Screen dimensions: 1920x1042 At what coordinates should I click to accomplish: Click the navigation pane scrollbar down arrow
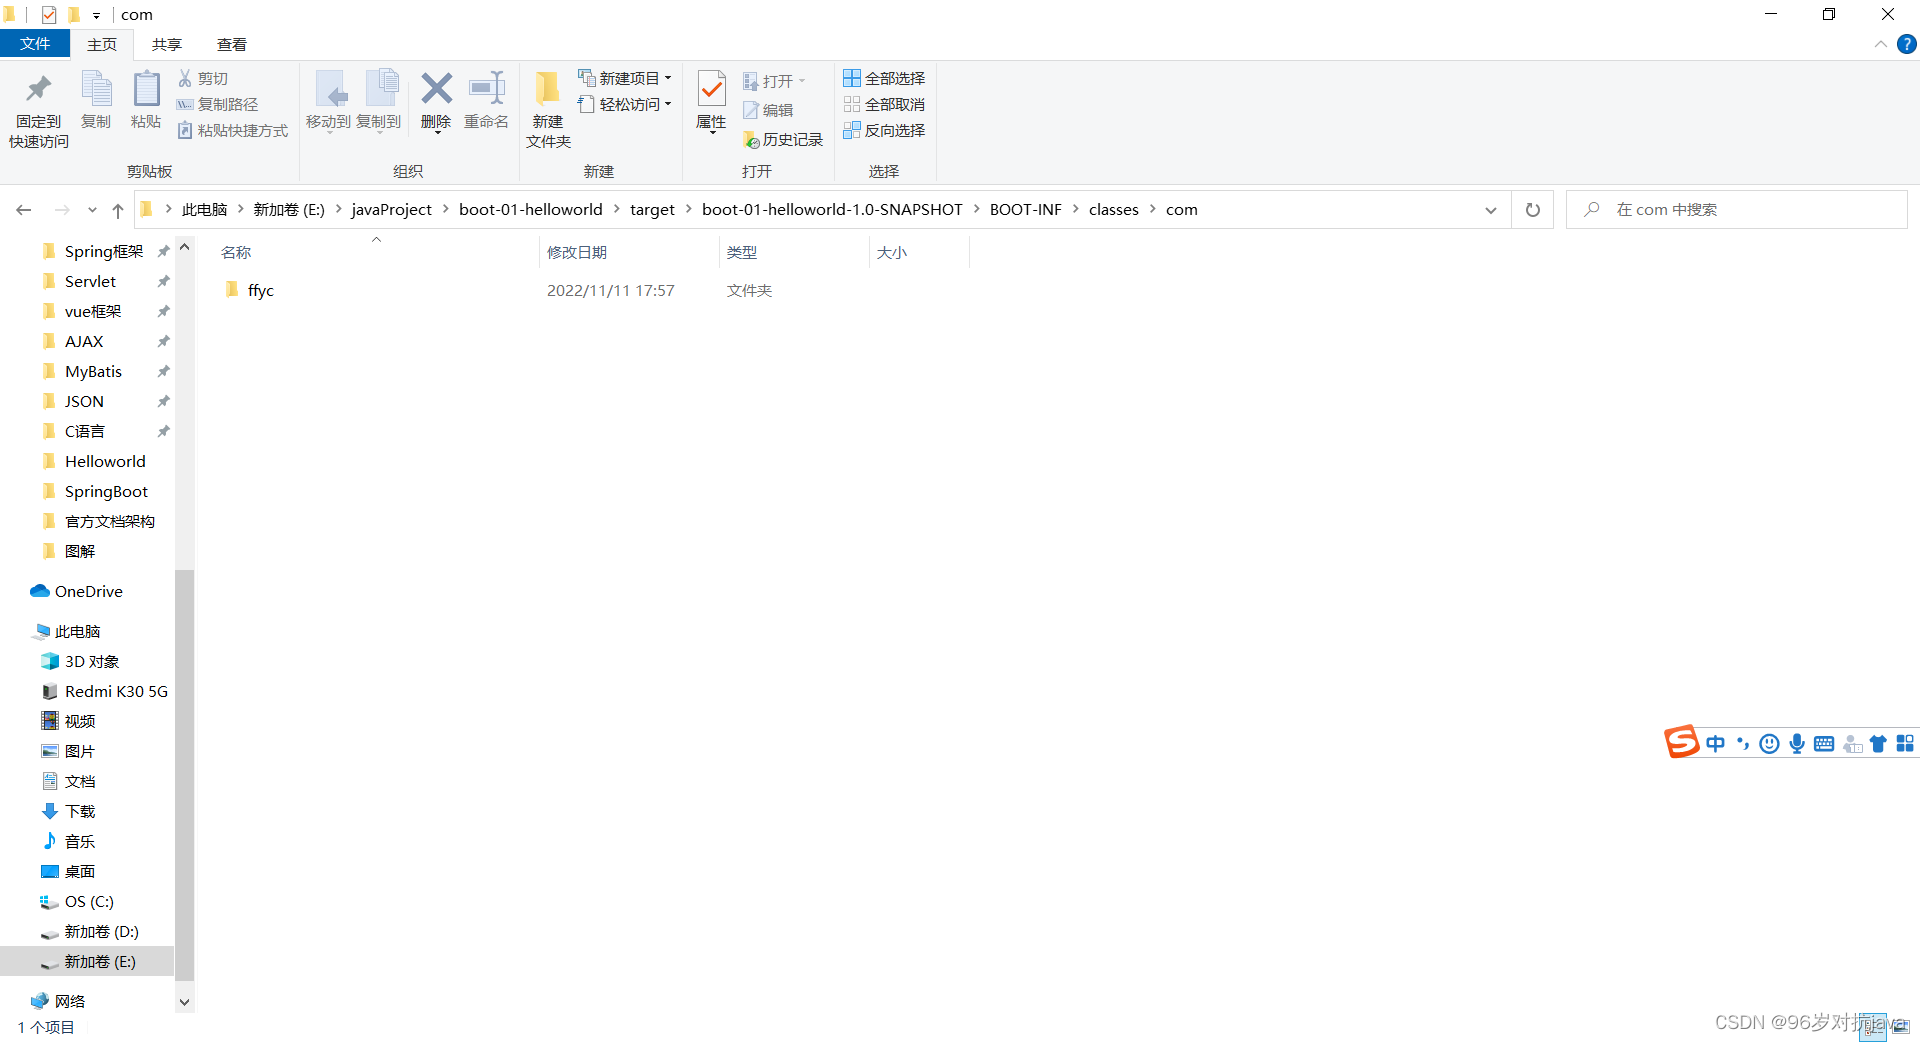184,1001
